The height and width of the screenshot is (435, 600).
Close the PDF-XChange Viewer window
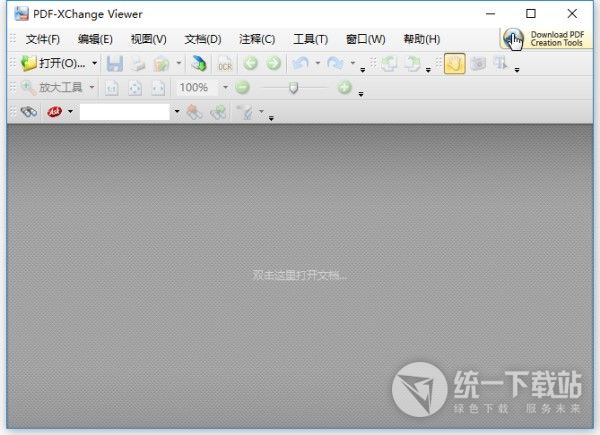[572, 14]
